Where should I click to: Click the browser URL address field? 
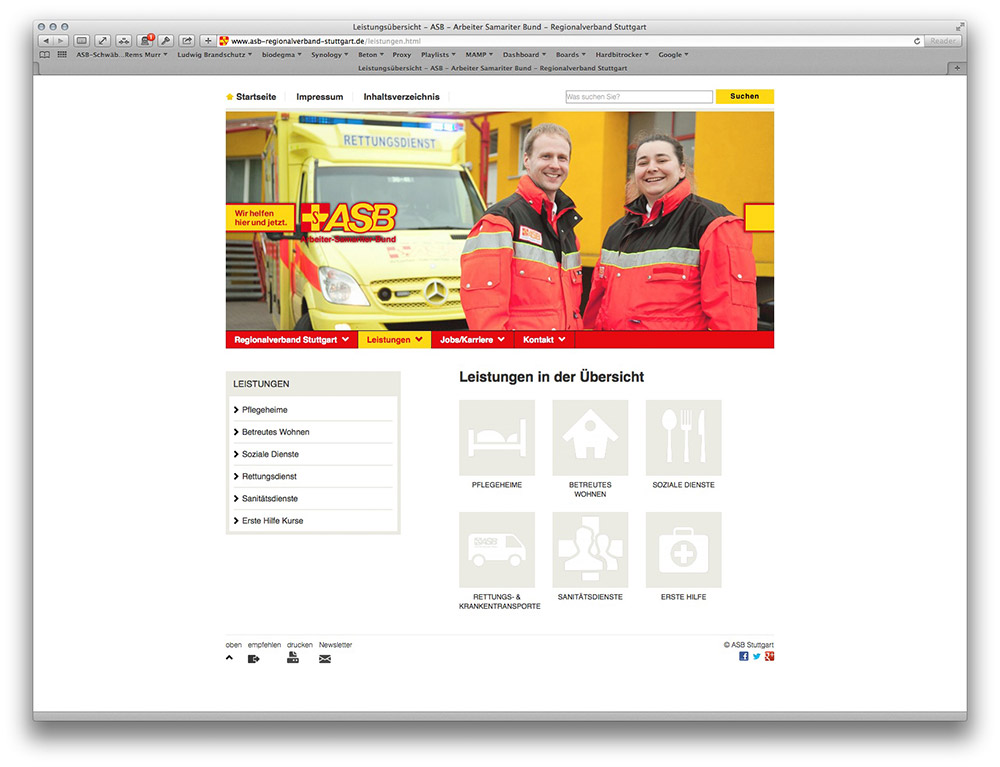pos(568,41)
